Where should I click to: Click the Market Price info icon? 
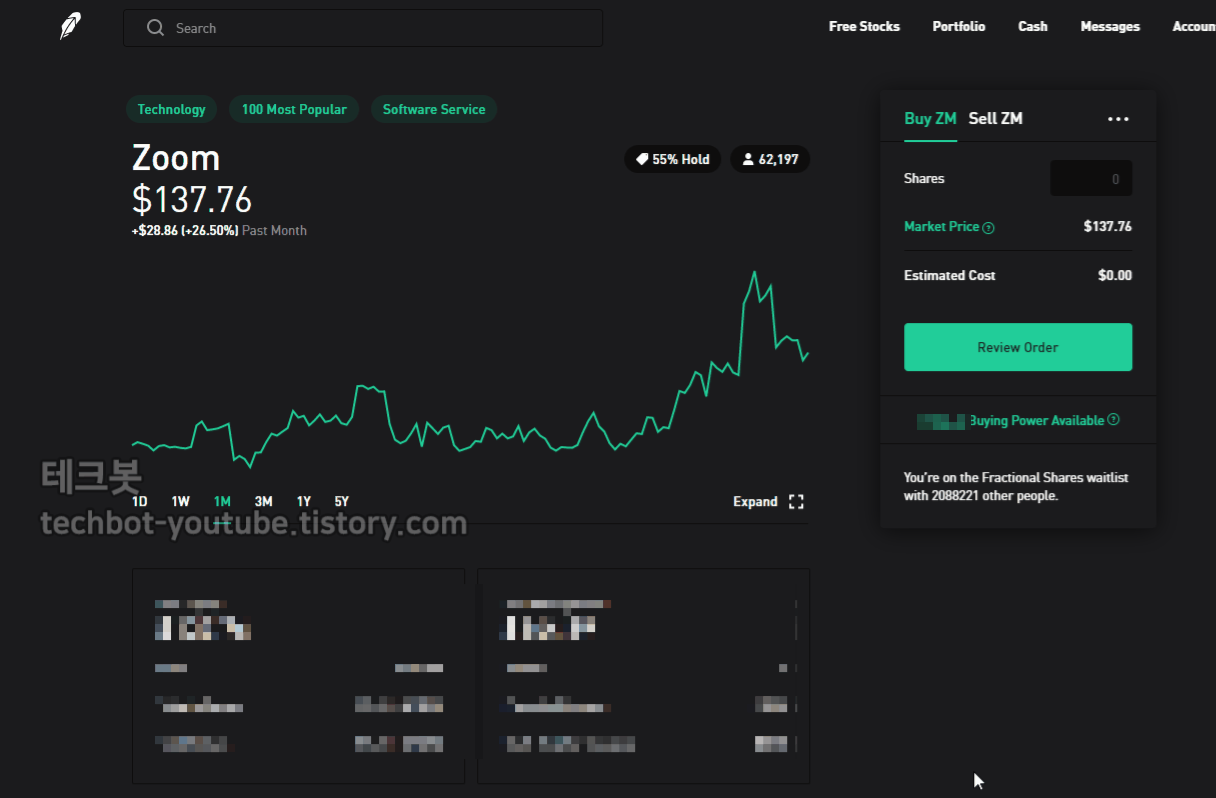988,228
